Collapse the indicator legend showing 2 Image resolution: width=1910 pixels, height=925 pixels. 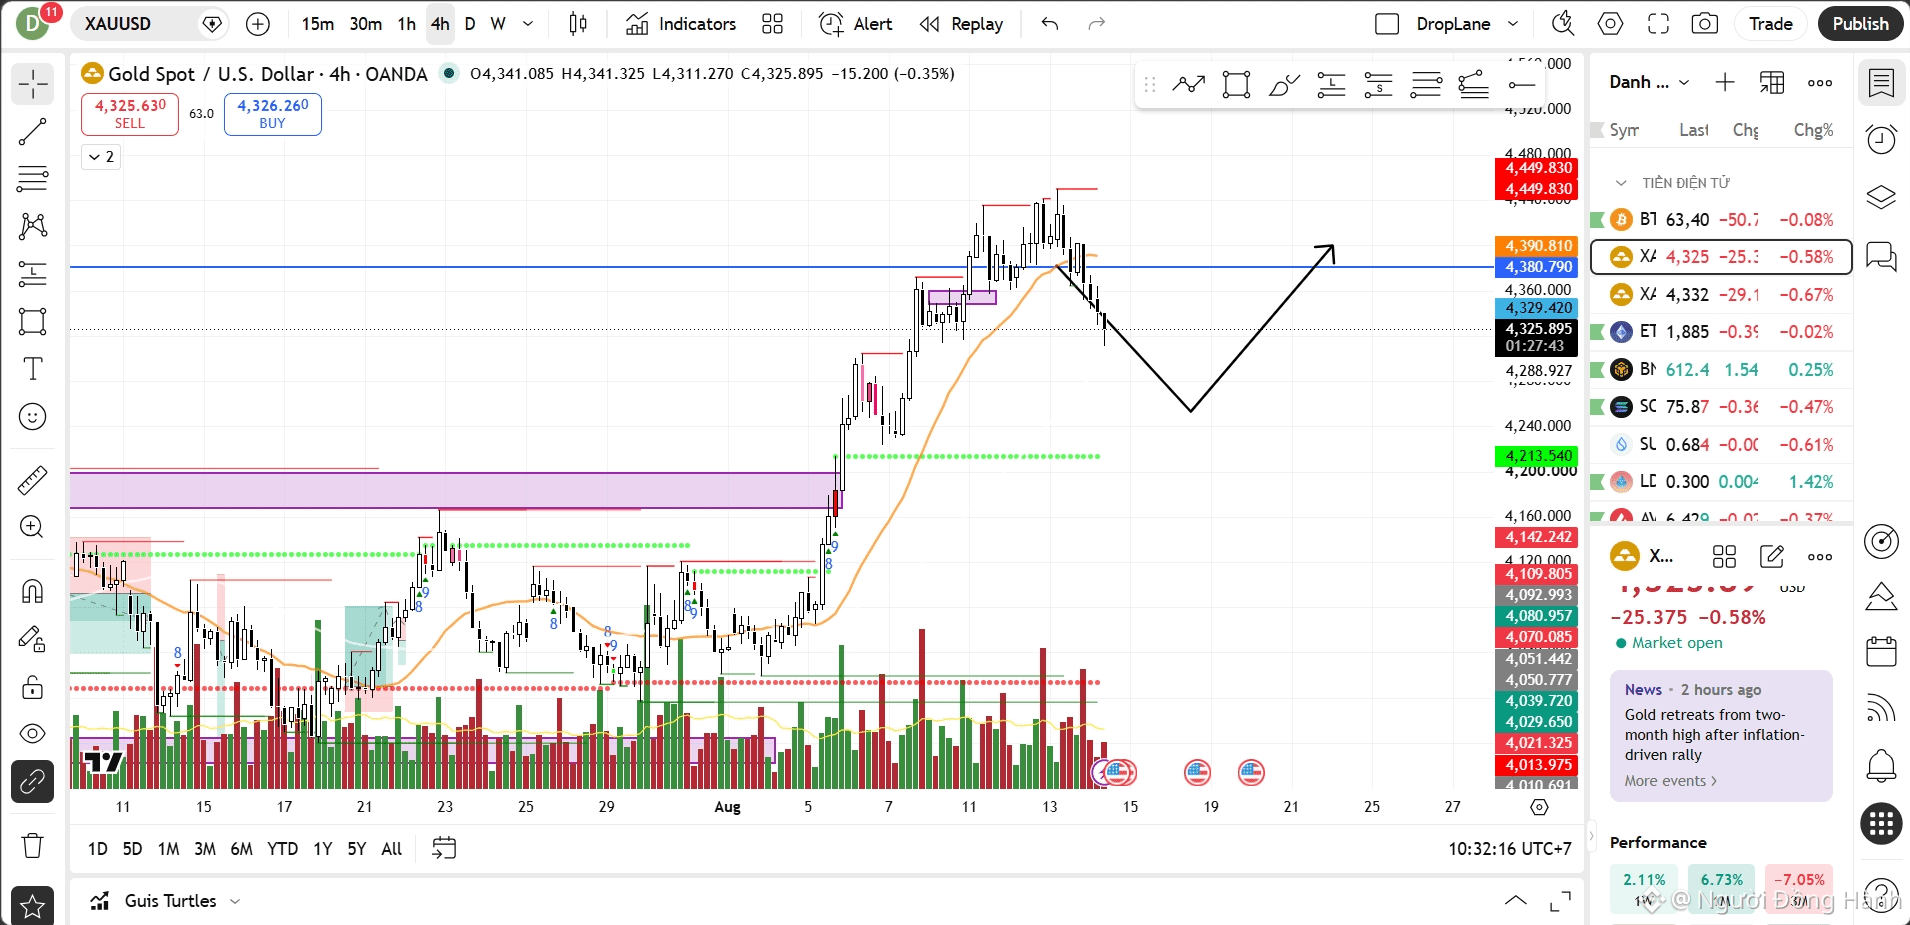pyautogui.click(x=101, y=157)
